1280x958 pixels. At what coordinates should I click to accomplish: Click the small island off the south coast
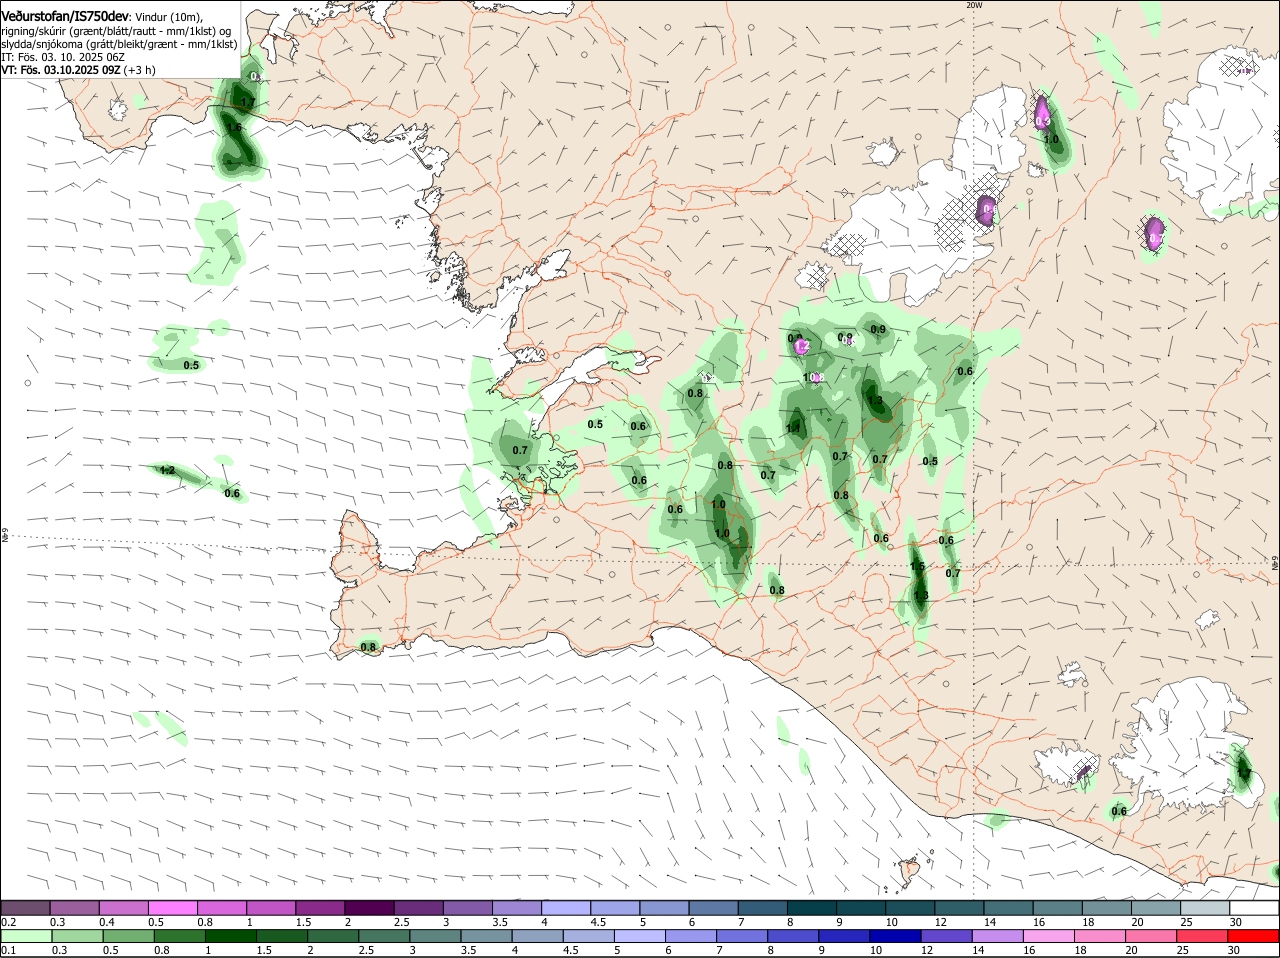(x=909, y=868)
